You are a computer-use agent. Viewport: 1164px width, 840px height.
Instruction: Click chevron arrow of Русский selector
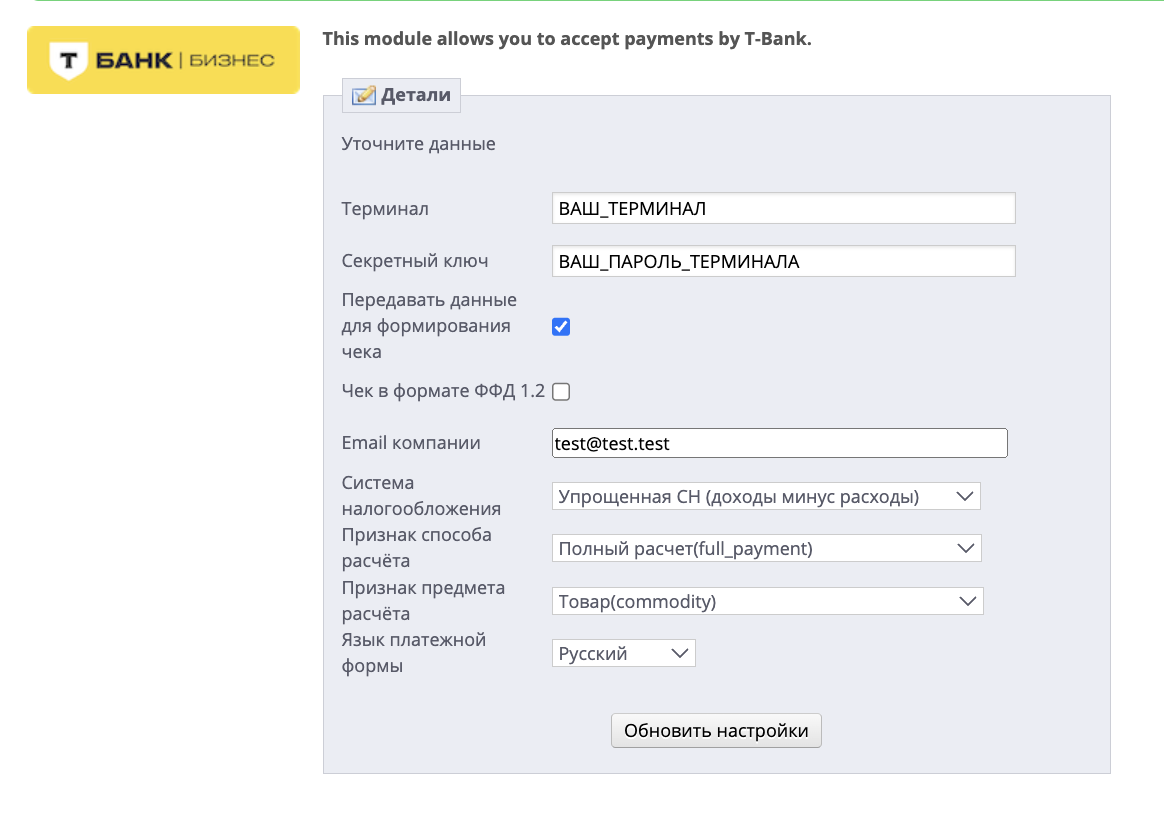(679, 654)
